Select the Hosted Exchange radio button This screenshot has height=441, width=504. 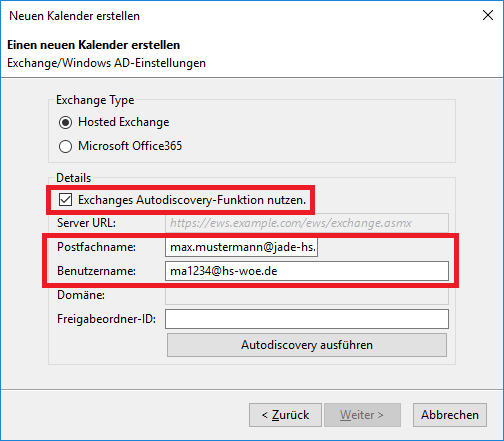(x=65, y=122)
